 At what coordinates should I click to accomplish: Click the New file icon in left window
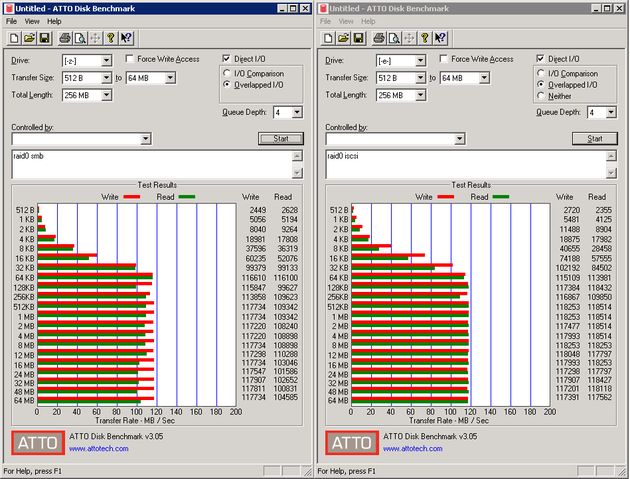point(14,38)
